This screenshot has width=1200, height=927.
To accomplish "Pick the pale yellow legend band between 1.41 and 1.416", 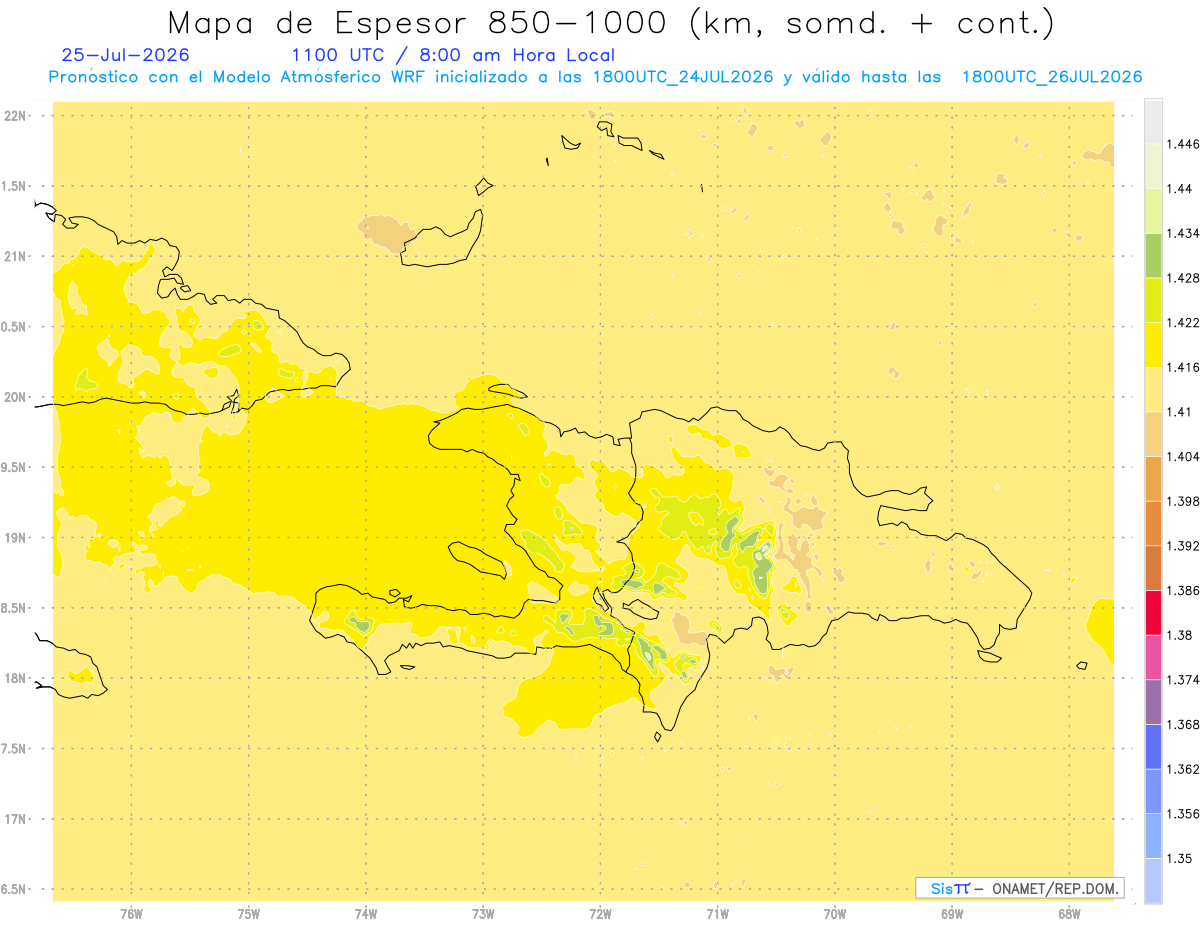I will point(1153,389).
